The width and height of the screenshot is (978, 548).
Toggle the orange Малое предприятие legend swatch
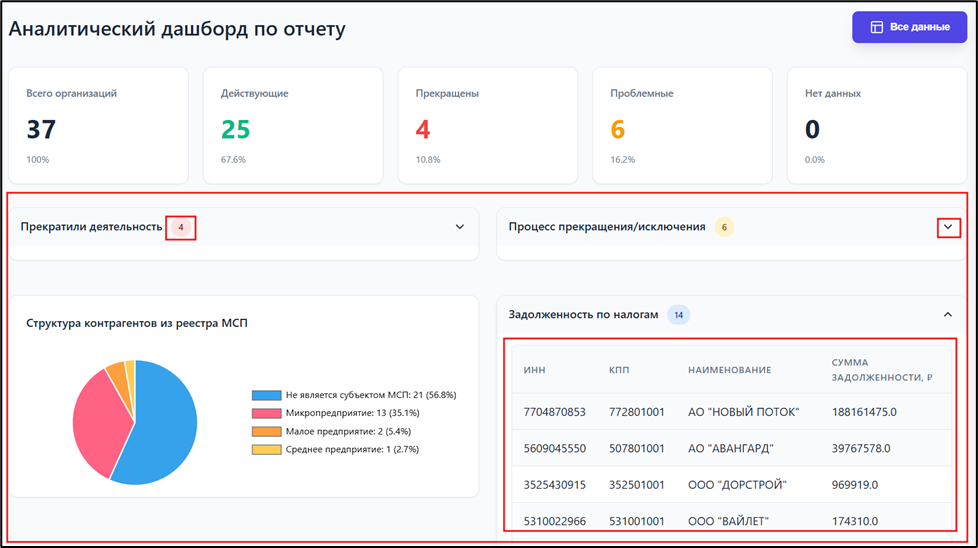(x=266, y=431)
